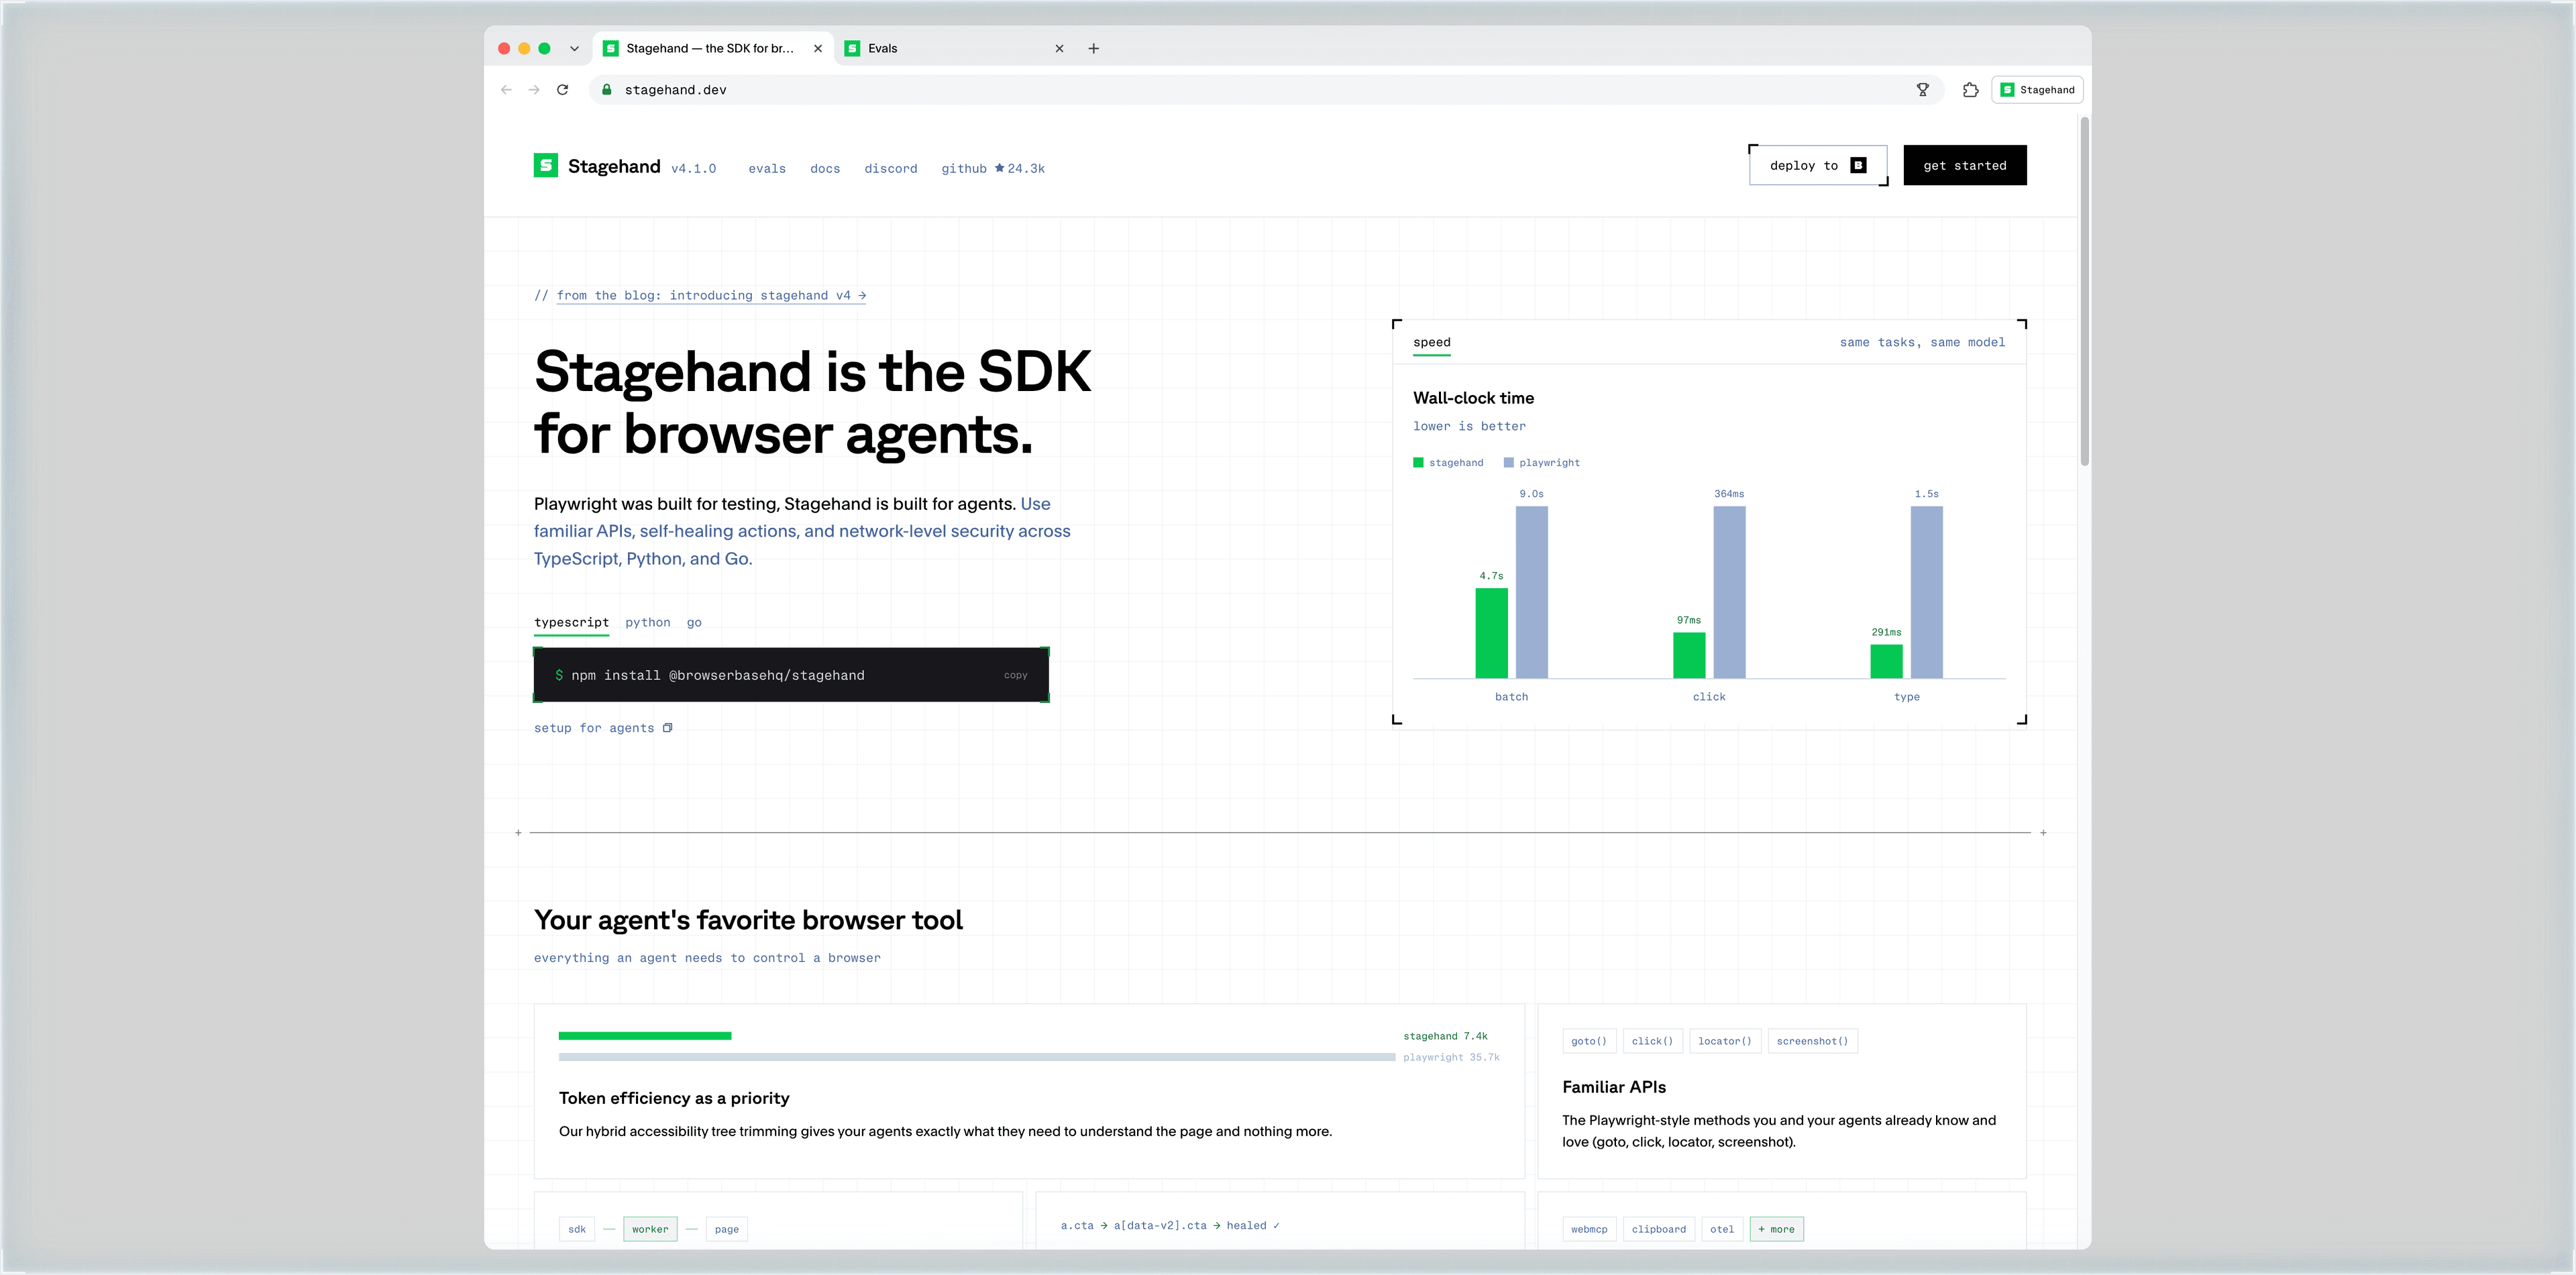
Task: Reload the stagehand.dev page
Action: (x=563, y=90)
